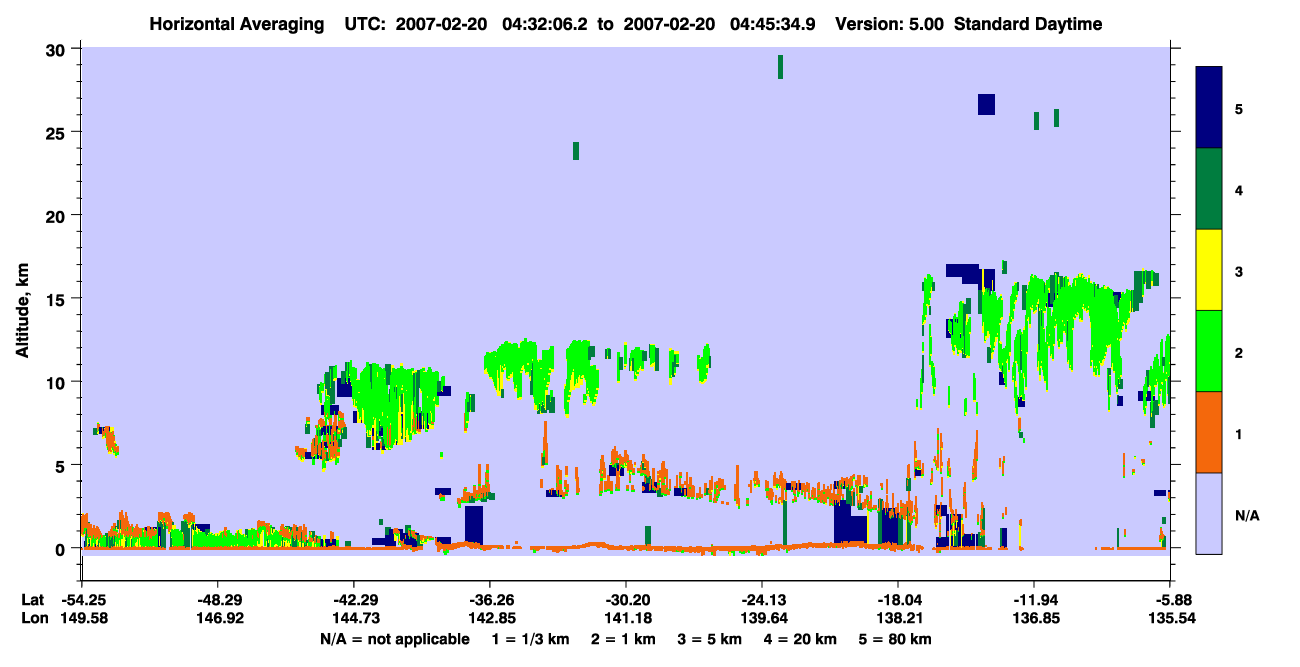Viewport: 1300px width, 667px height.
Task: Click the latitude value -42.29
Action: click(x=354, y=600)
